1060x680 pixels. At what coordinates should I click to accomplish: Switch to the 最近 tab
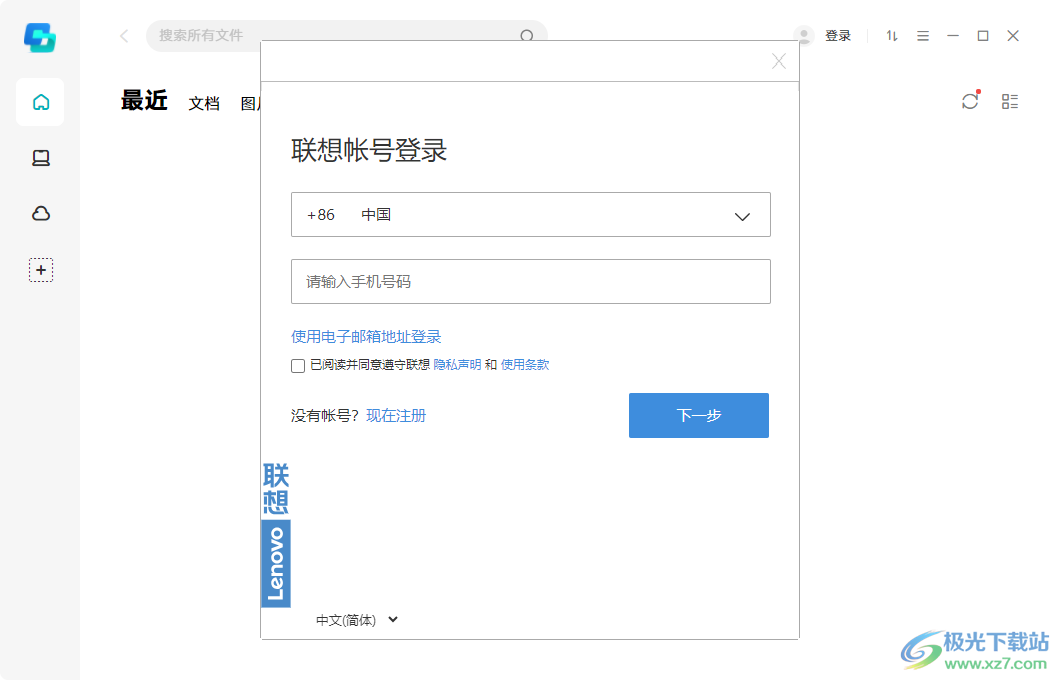click(x=144, y=101)
